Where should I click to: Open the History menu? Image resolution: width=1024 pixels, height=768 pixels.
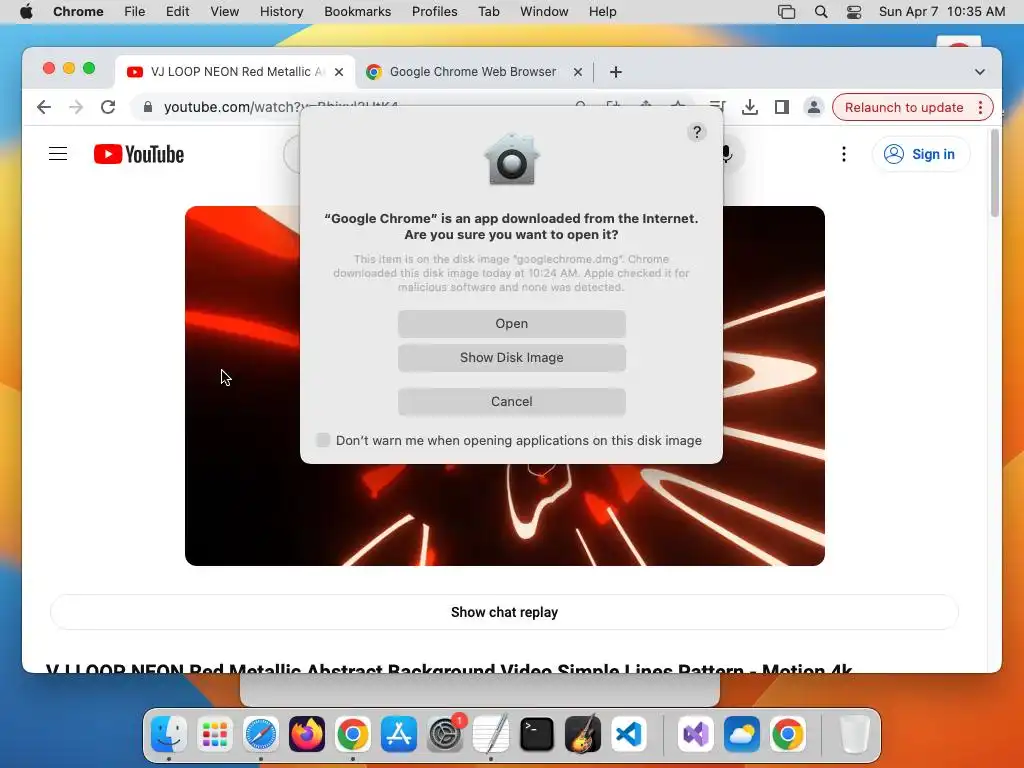coord(281,12)
